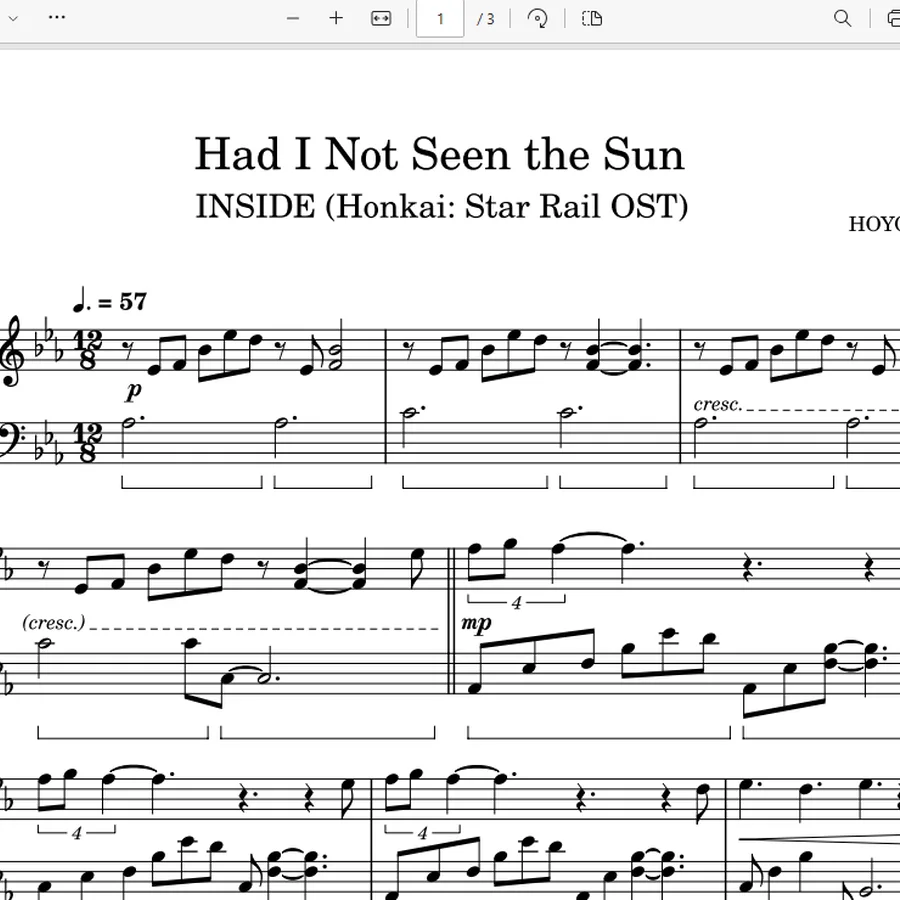
Task: Expand the chevron dropdown in toolbar
Action: tap(13, 18)
